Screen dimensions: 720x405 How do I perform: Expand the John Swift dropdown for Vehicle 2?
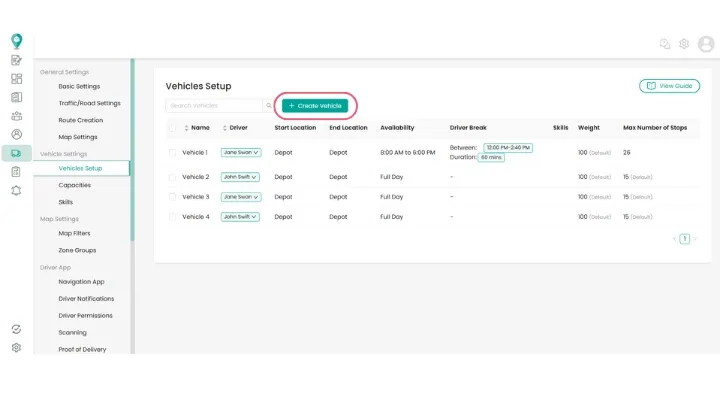click(240, 177)
